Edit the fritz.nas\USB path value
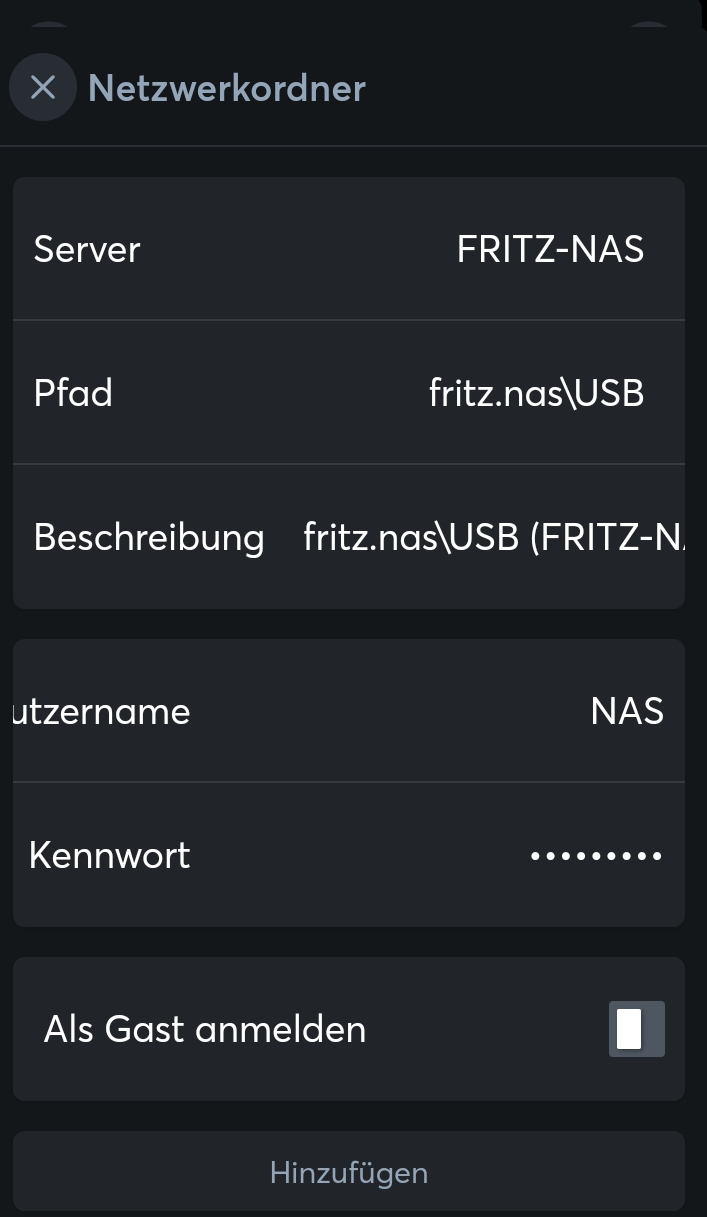 (x=536, y=393)
